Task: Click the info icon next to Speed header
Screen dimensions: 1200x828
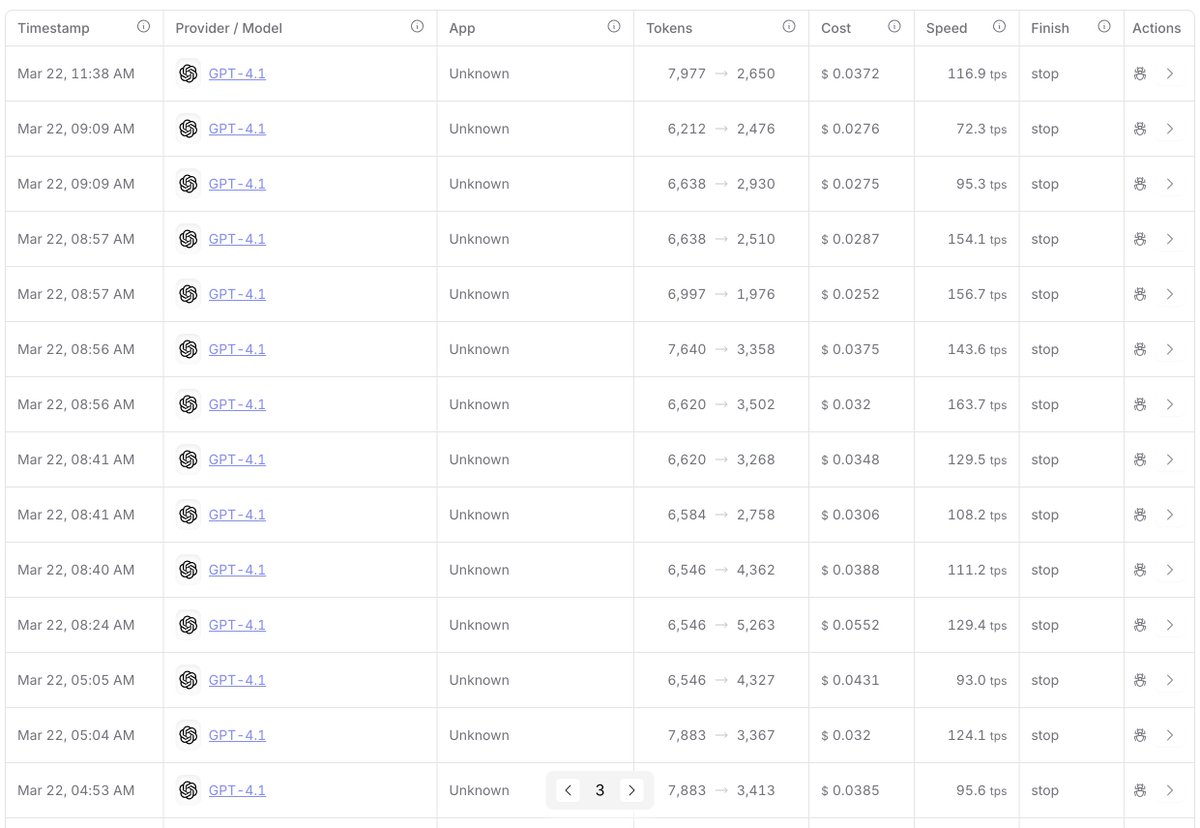Action: tap(999, 27)
